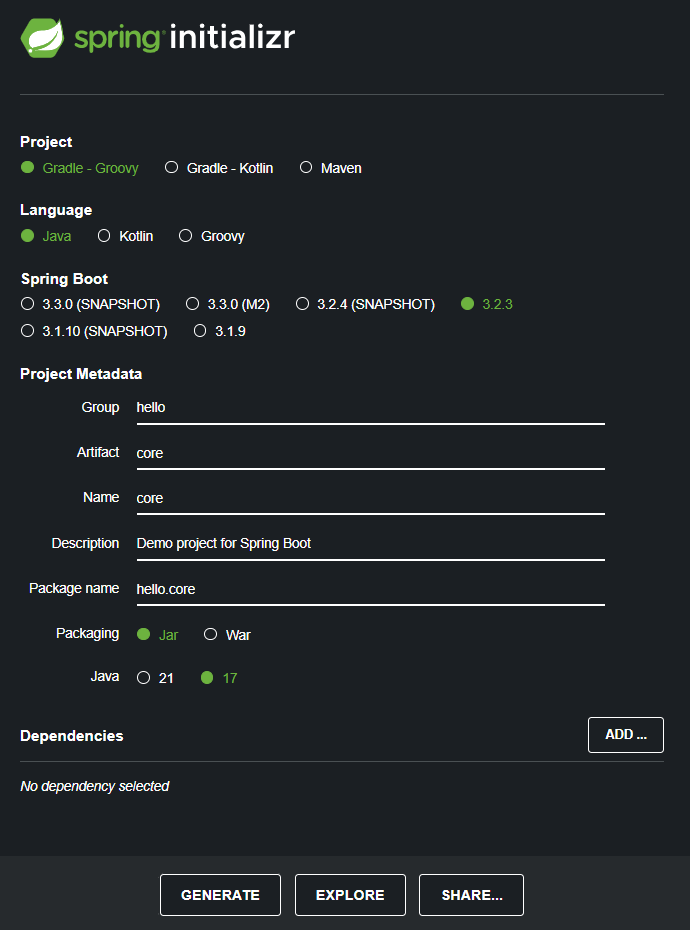Screen dimensions: 690x930
Task: Select the Gradle - Kotlin project option
Action: (219, 168)
